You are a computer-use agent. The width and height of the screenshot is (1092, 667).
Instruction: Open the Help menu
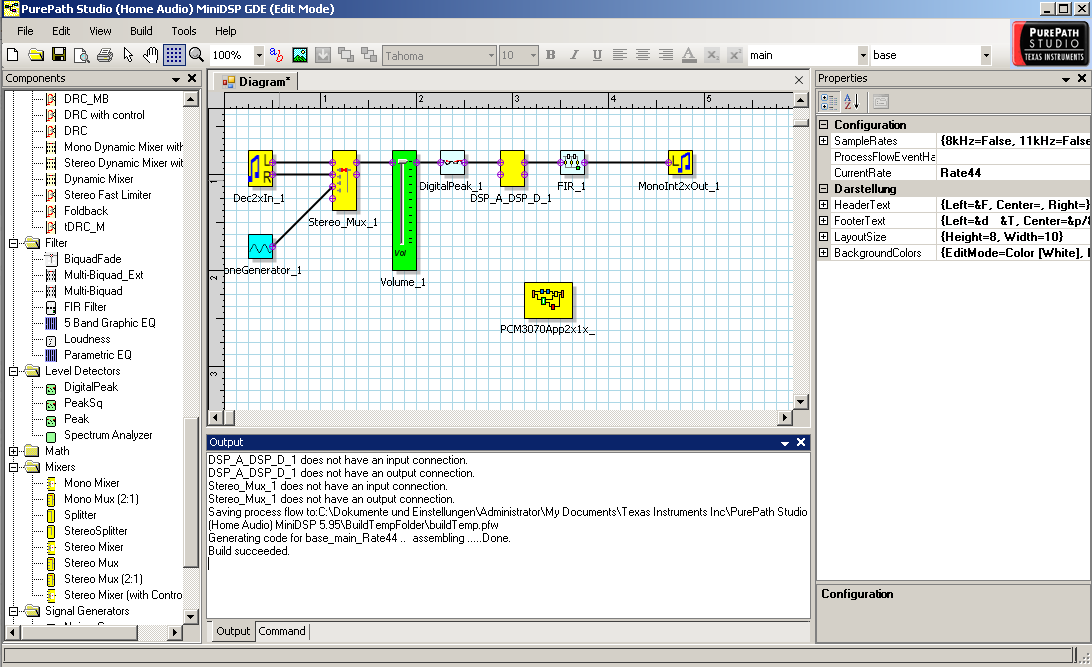226,31
